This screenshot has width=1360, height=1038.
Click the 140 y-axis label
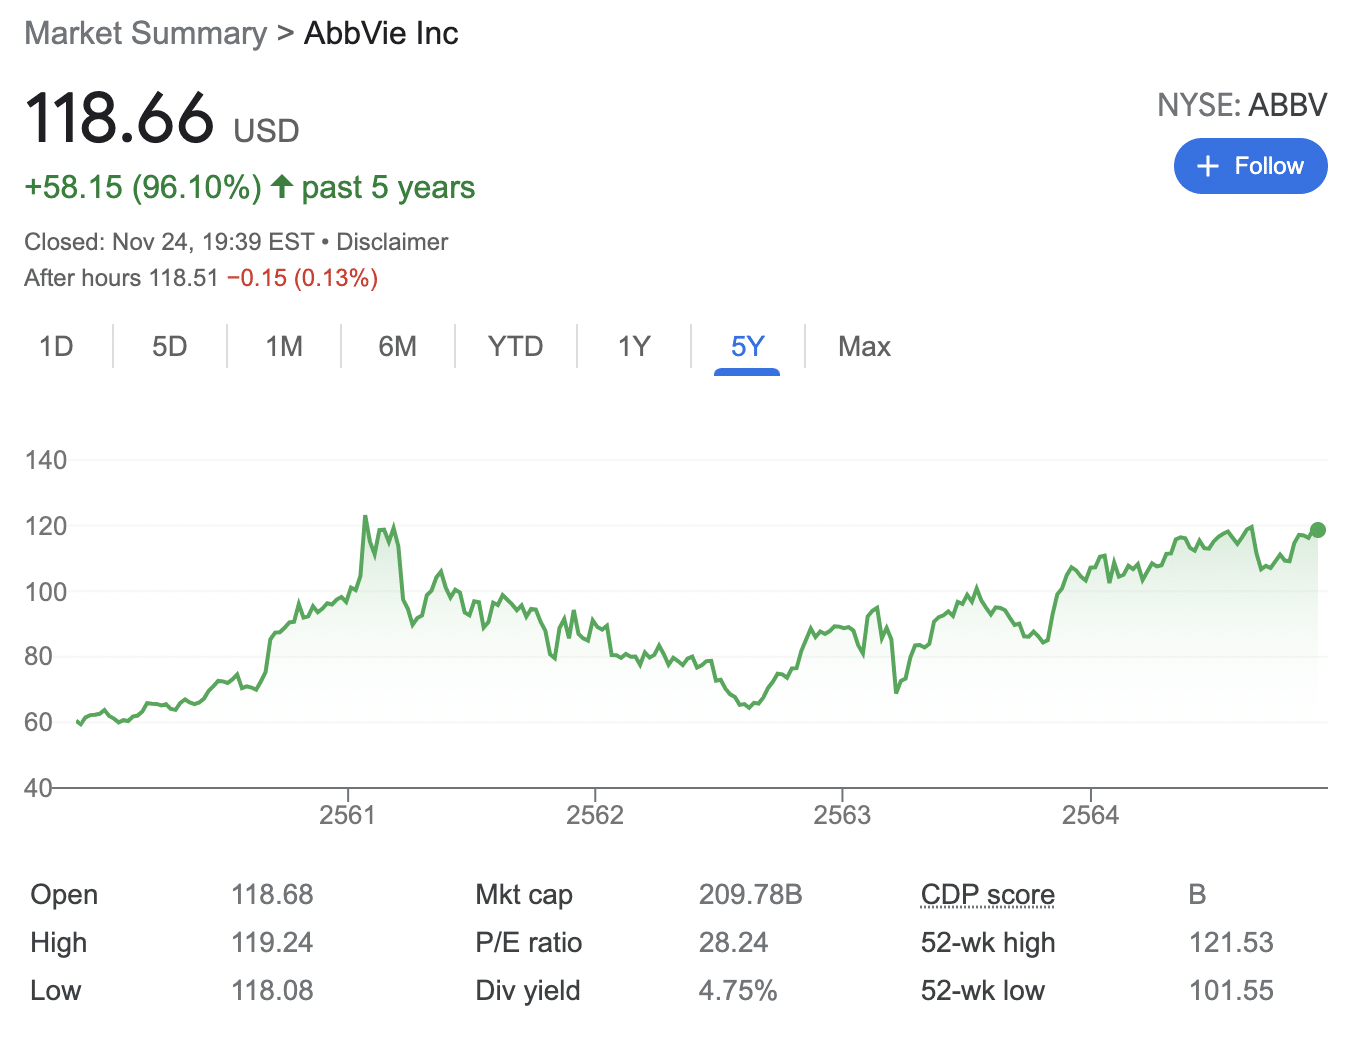[x=46, y=460]
